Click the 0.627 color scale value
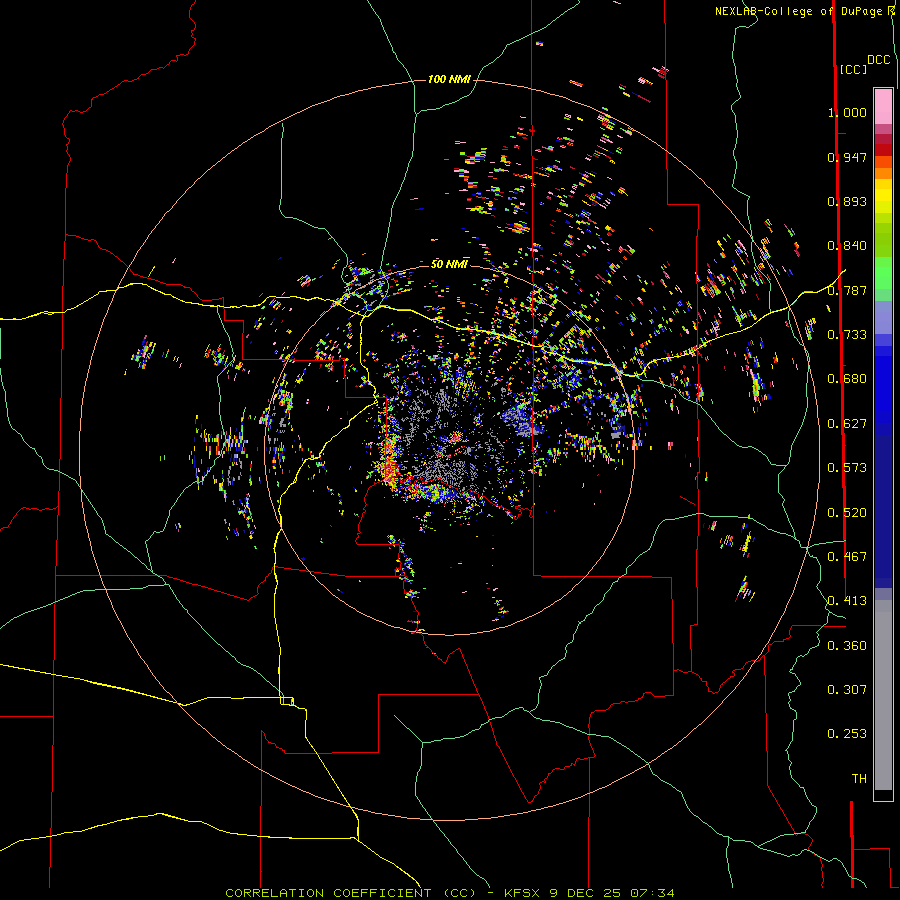This screenshot has height=900, width=900. click(847, 424)
